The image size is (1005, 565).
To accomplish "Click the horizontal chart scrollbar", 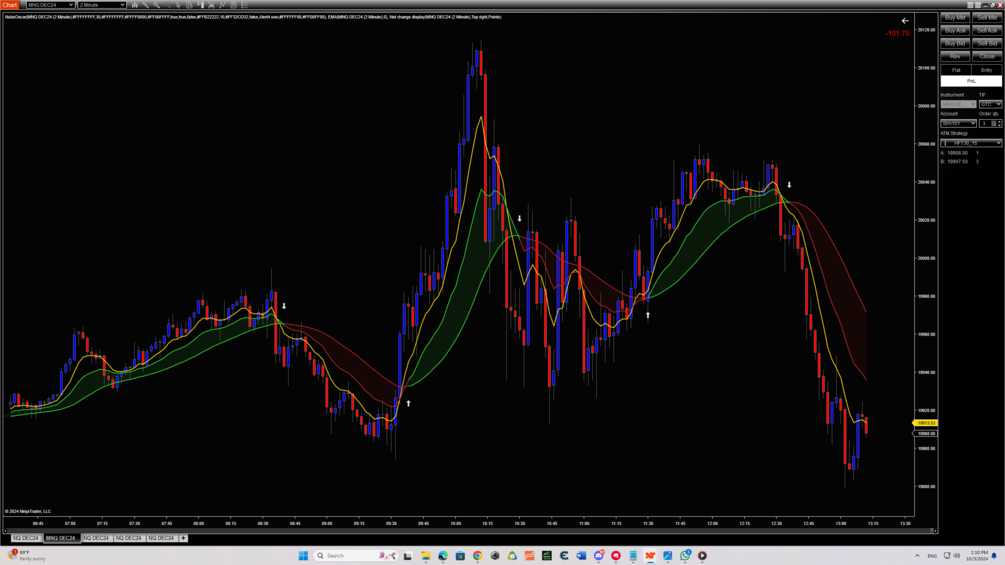I will 471,530.
